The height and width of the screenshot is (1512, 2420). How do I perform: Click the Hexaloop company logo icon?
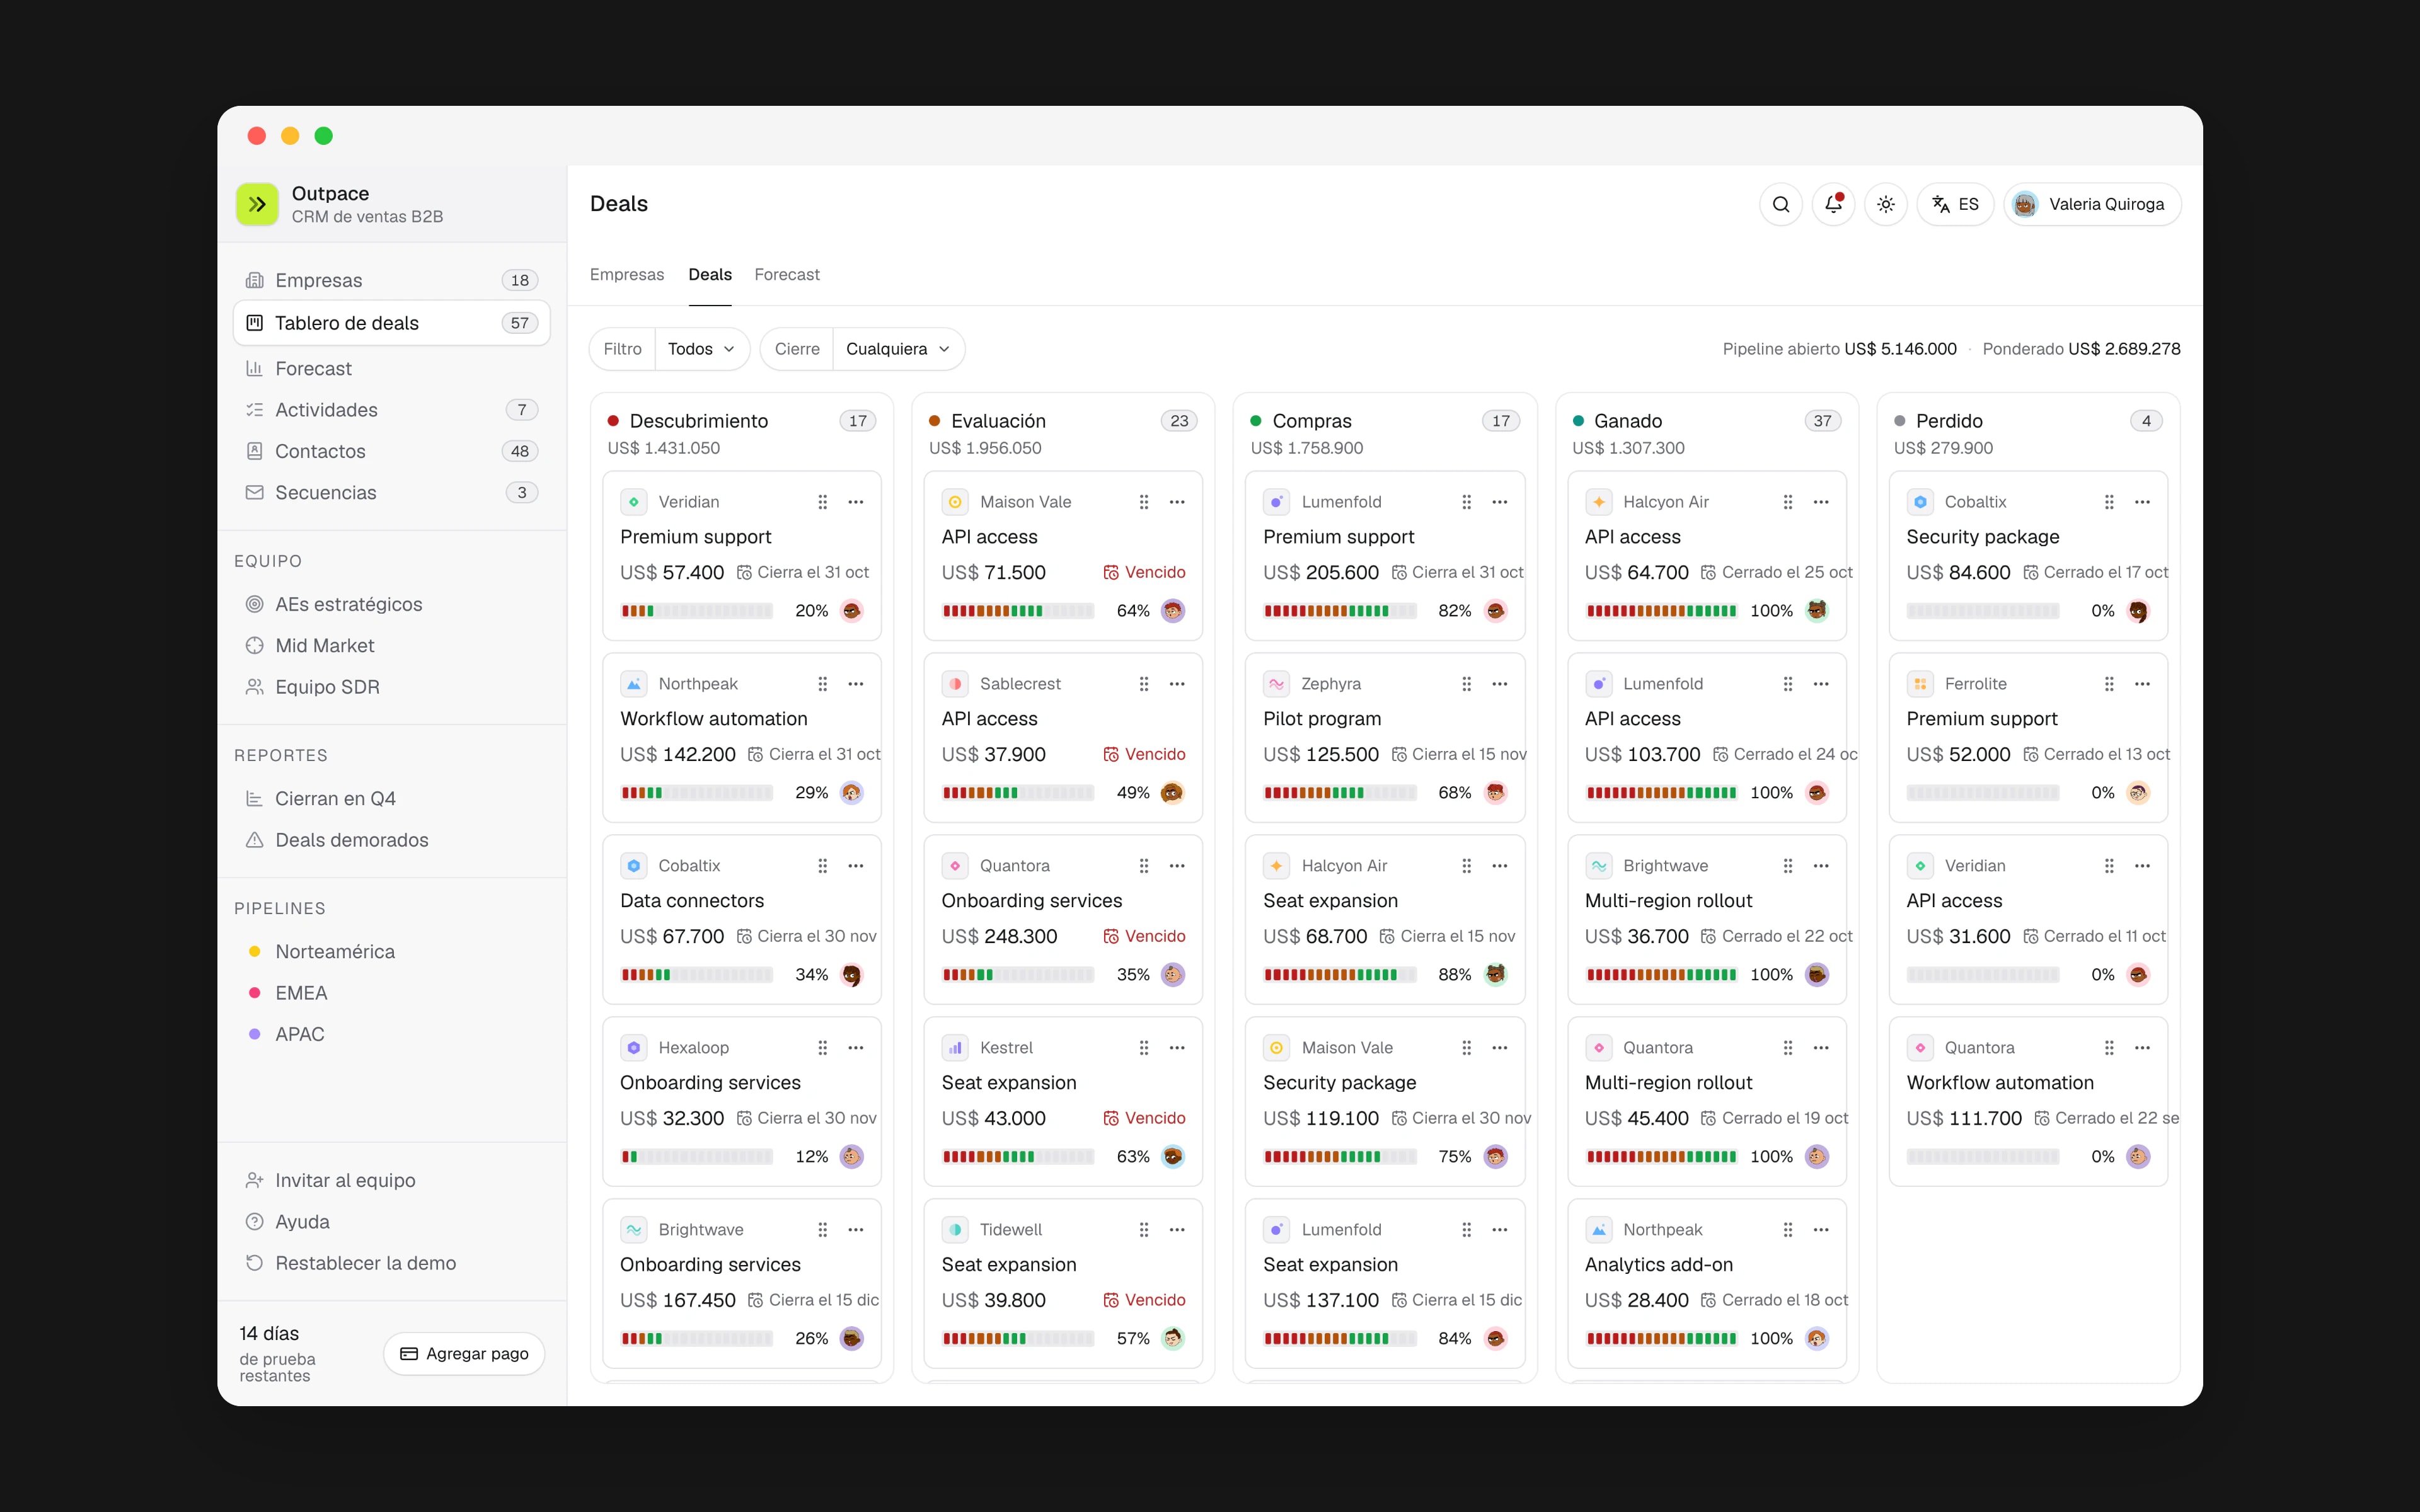(634, 1048)
